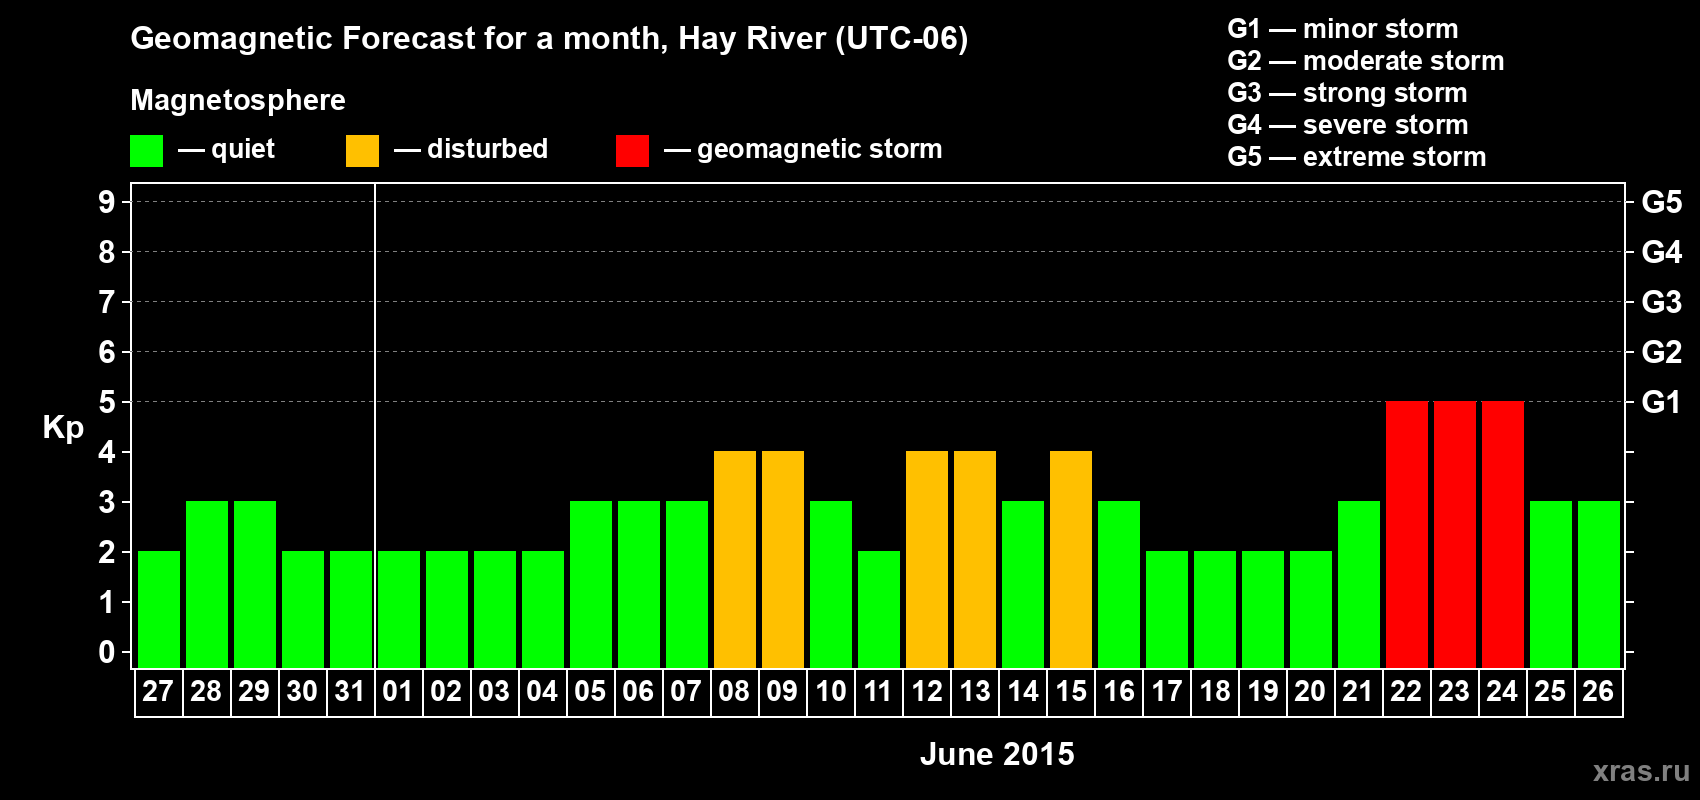
Task: Click the 'geomagnetic storm' legend label
Action: tap(820, 150)
